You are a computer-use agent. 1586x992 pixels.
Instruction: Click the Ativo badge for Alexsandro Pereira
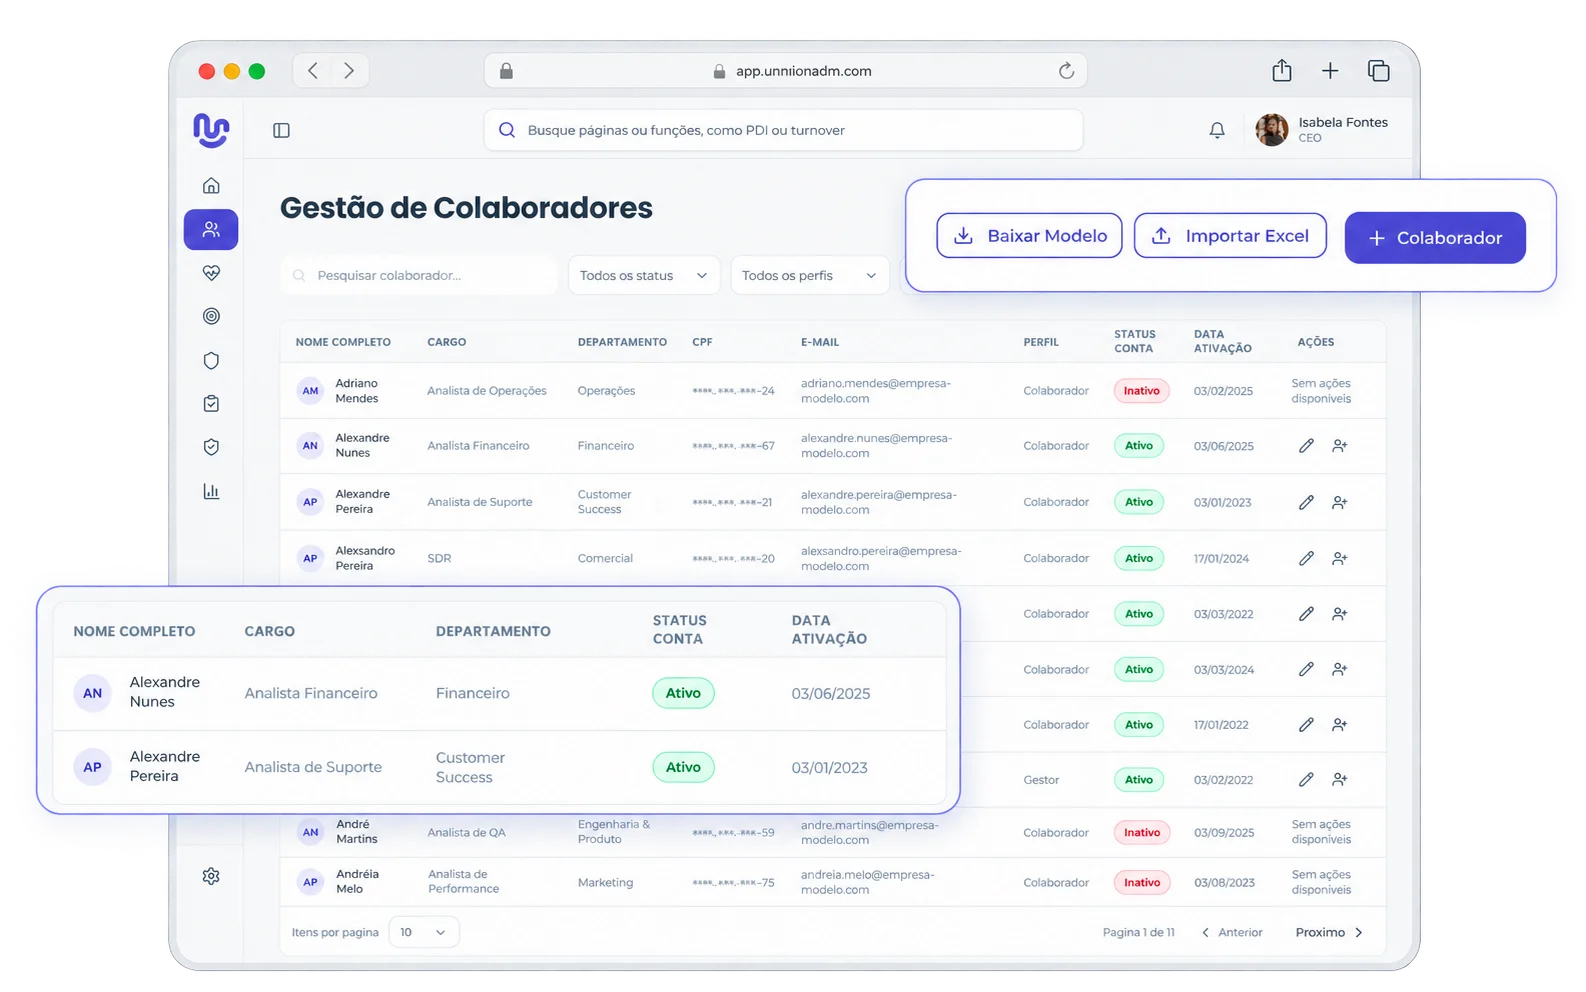point(1139,558)
